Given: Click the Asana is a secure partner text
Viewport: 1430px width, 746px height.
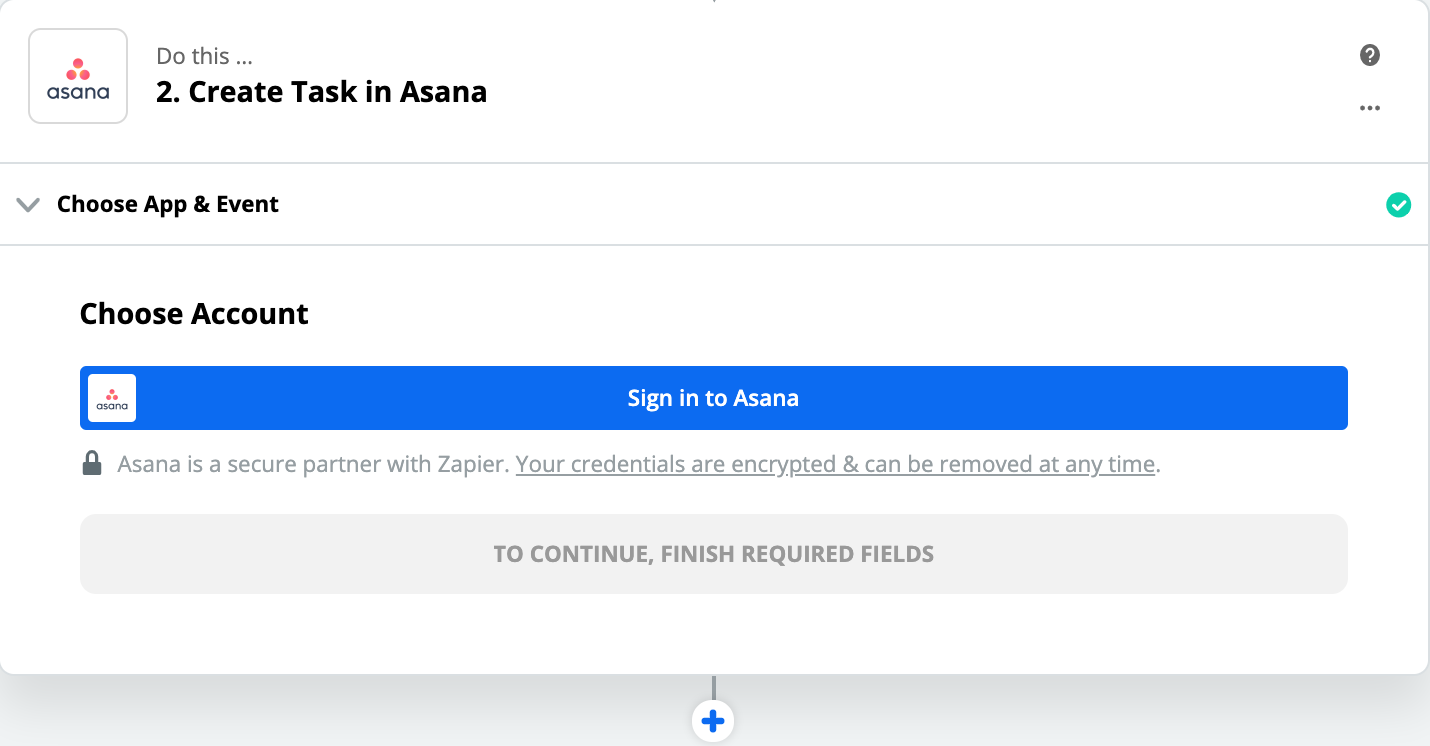Looking at the screenshot, I should (313, 464).
